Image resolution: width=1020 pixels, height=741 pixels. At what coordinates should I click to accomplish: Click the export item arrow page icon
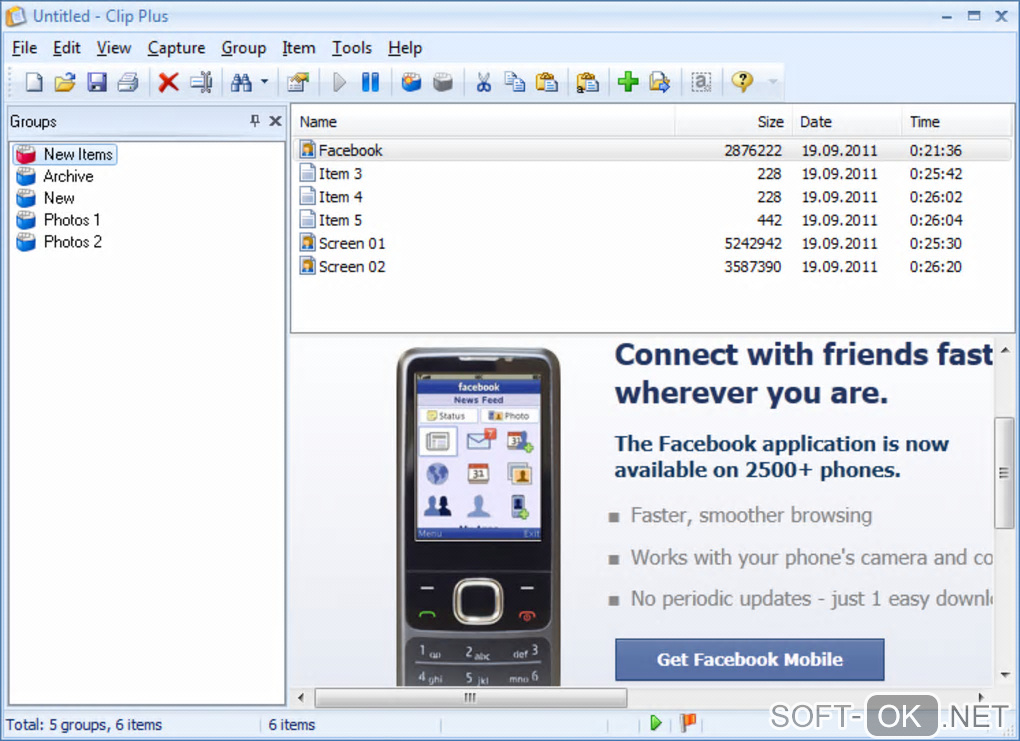(660, 82)
